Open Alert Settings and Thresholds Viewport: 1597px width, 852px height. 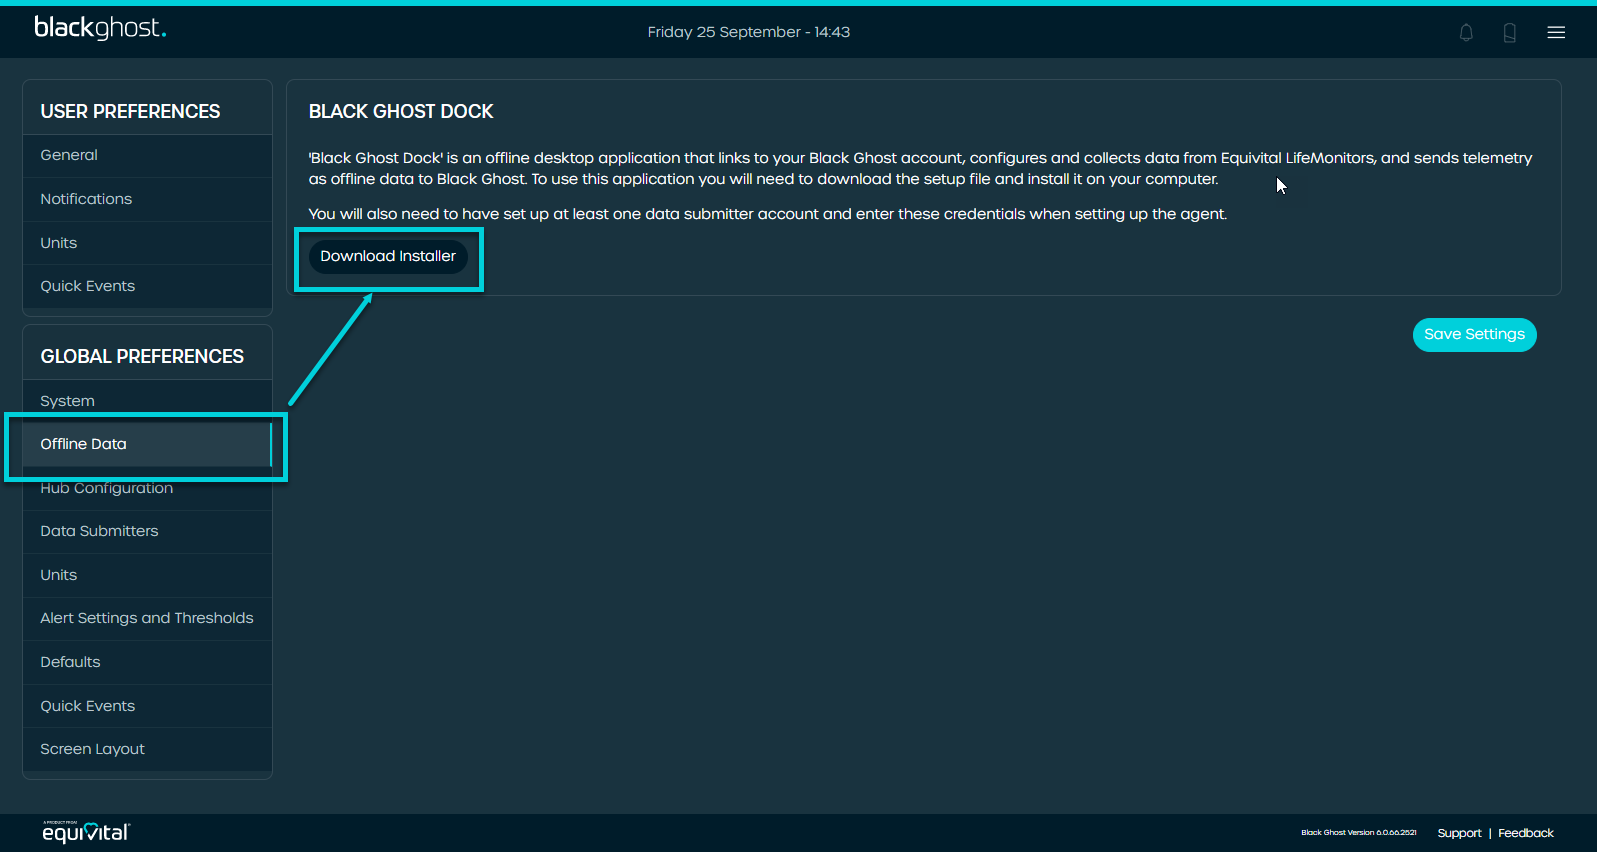147,618
